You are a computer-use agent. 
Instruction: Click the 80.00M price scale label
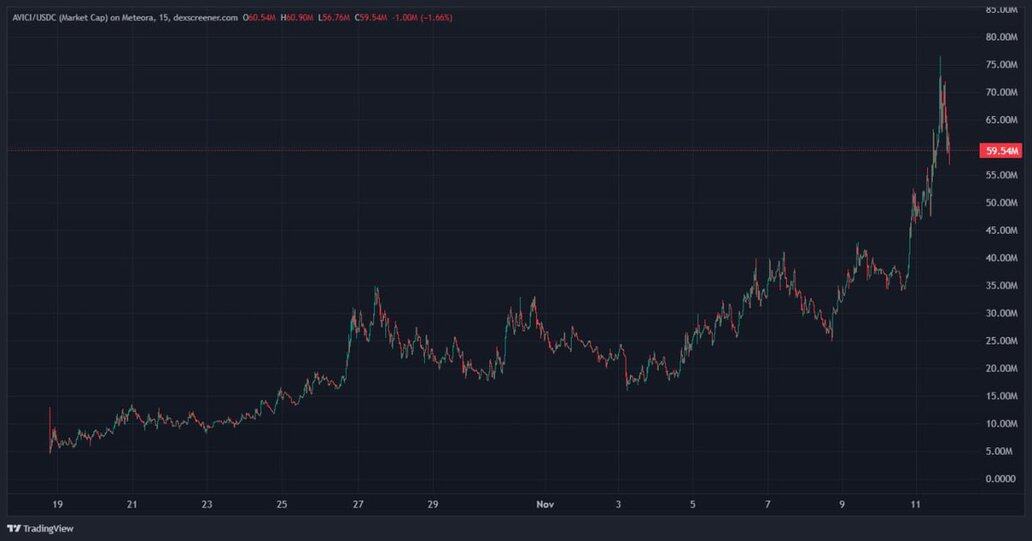[1001, 37]
